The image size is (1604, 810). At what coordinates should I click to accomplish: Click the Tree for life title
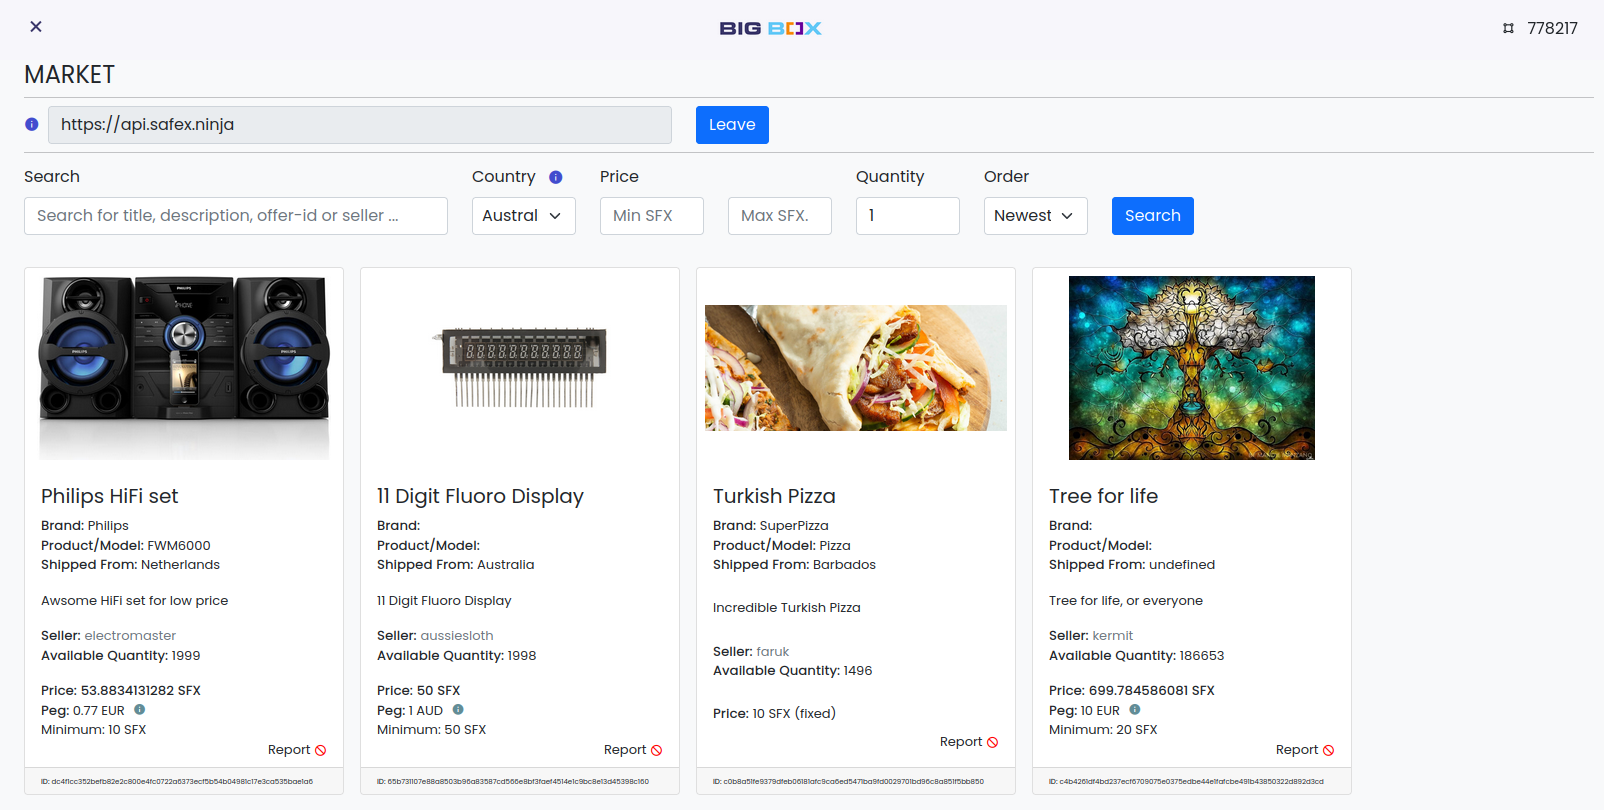point(1103,496)
